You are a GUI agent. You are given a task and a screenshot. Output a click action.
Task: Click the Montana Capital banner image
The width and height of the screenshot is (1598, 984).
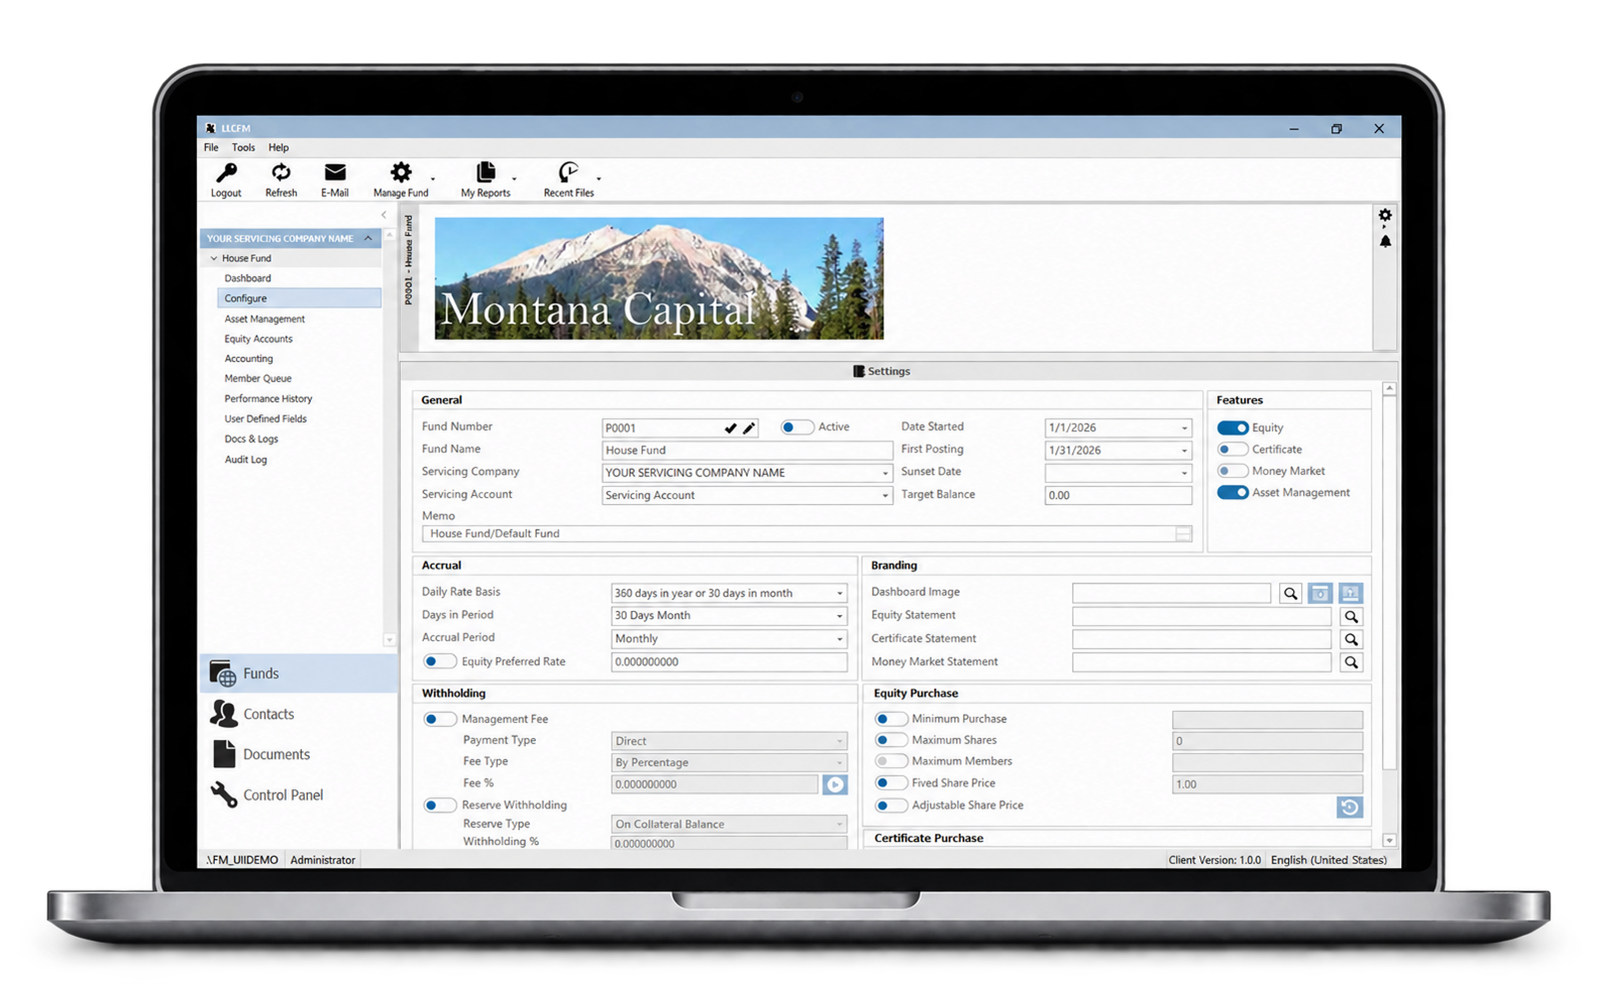(659, 279)
